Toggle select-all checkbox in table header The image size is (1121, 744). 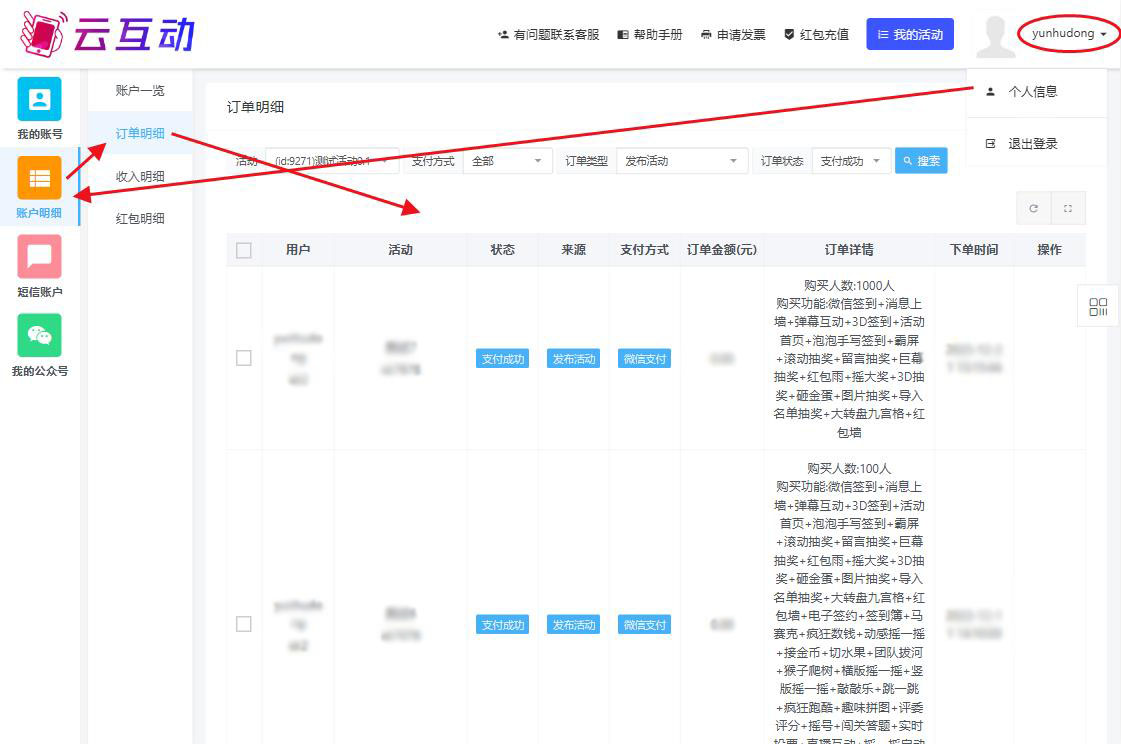pyautogui.click(x=244, y=250)
